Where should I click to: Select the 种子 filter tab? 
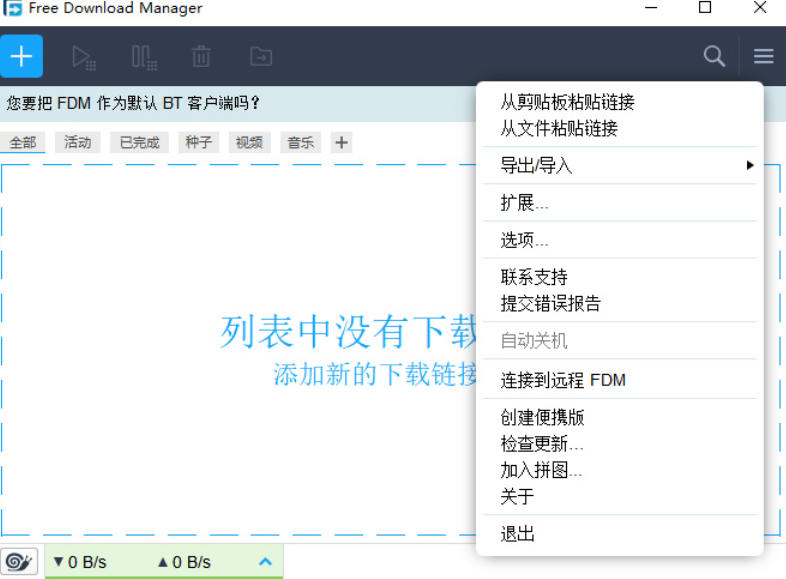199,142
